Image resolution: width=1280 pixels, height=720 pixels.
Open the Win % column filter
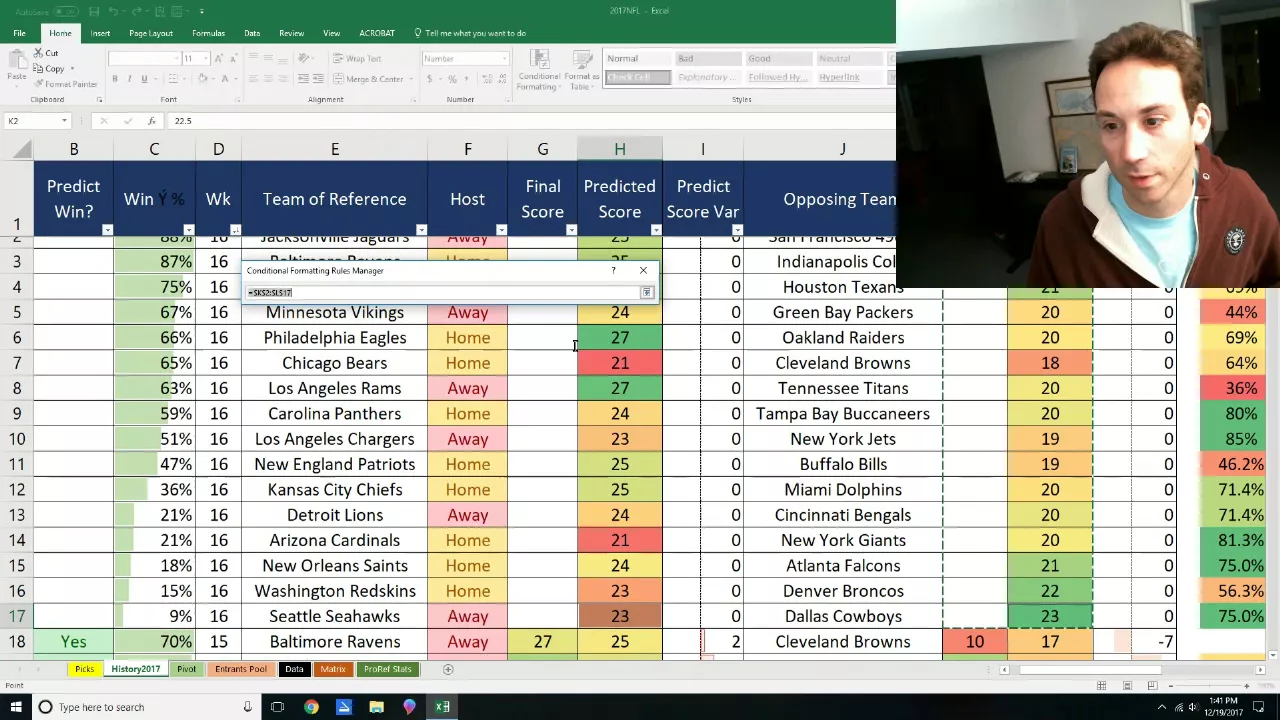(x=188, y=230)
